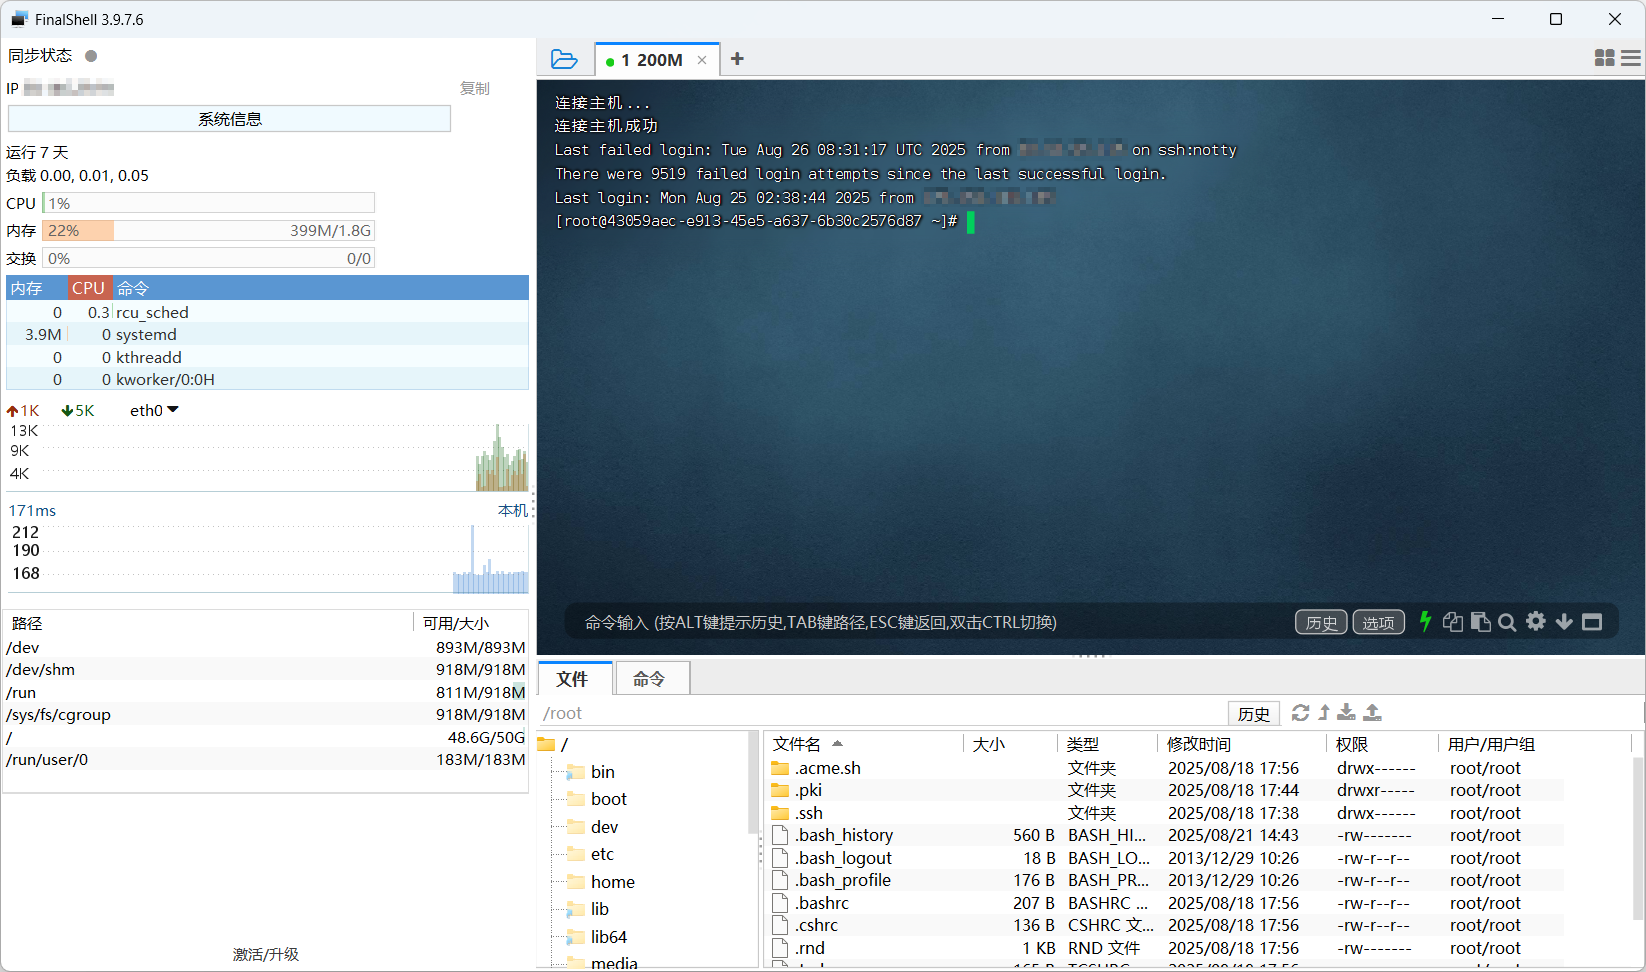
Task: Select the .bash_history file
Action: pyautogui.click(x=844, y=835)
